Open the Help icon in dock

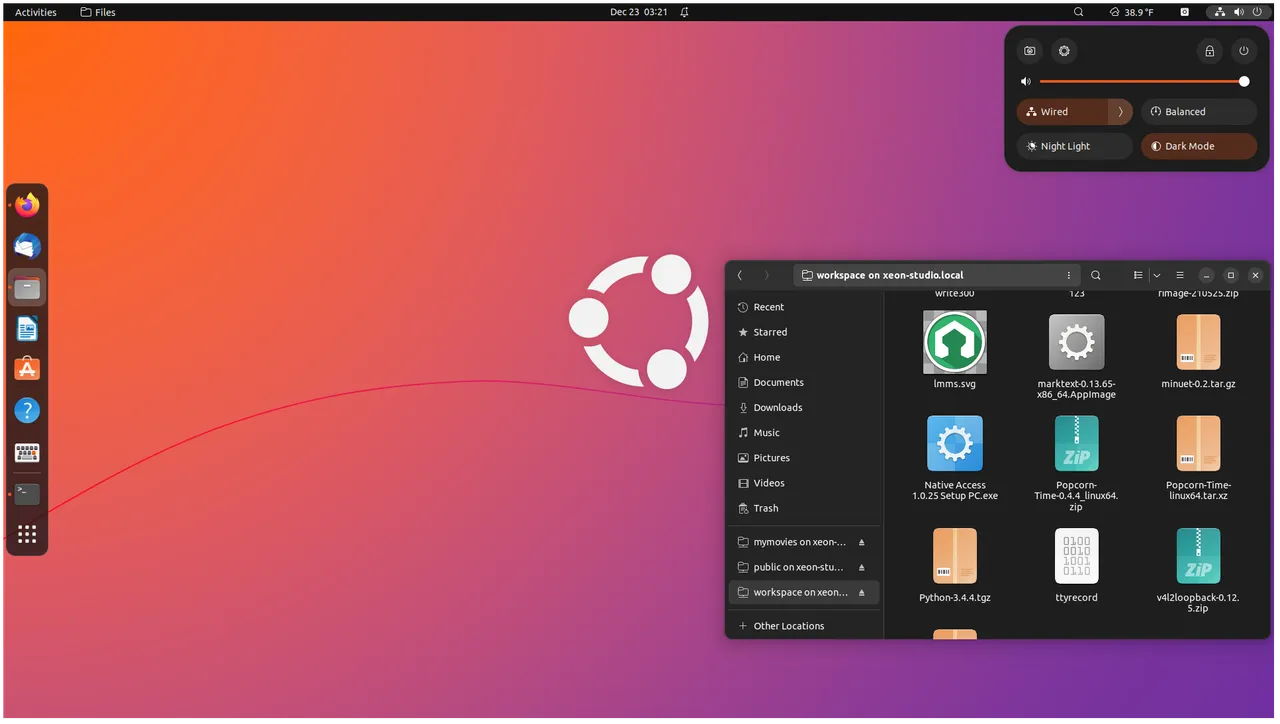pyautogui.click(x=27, y=410)
